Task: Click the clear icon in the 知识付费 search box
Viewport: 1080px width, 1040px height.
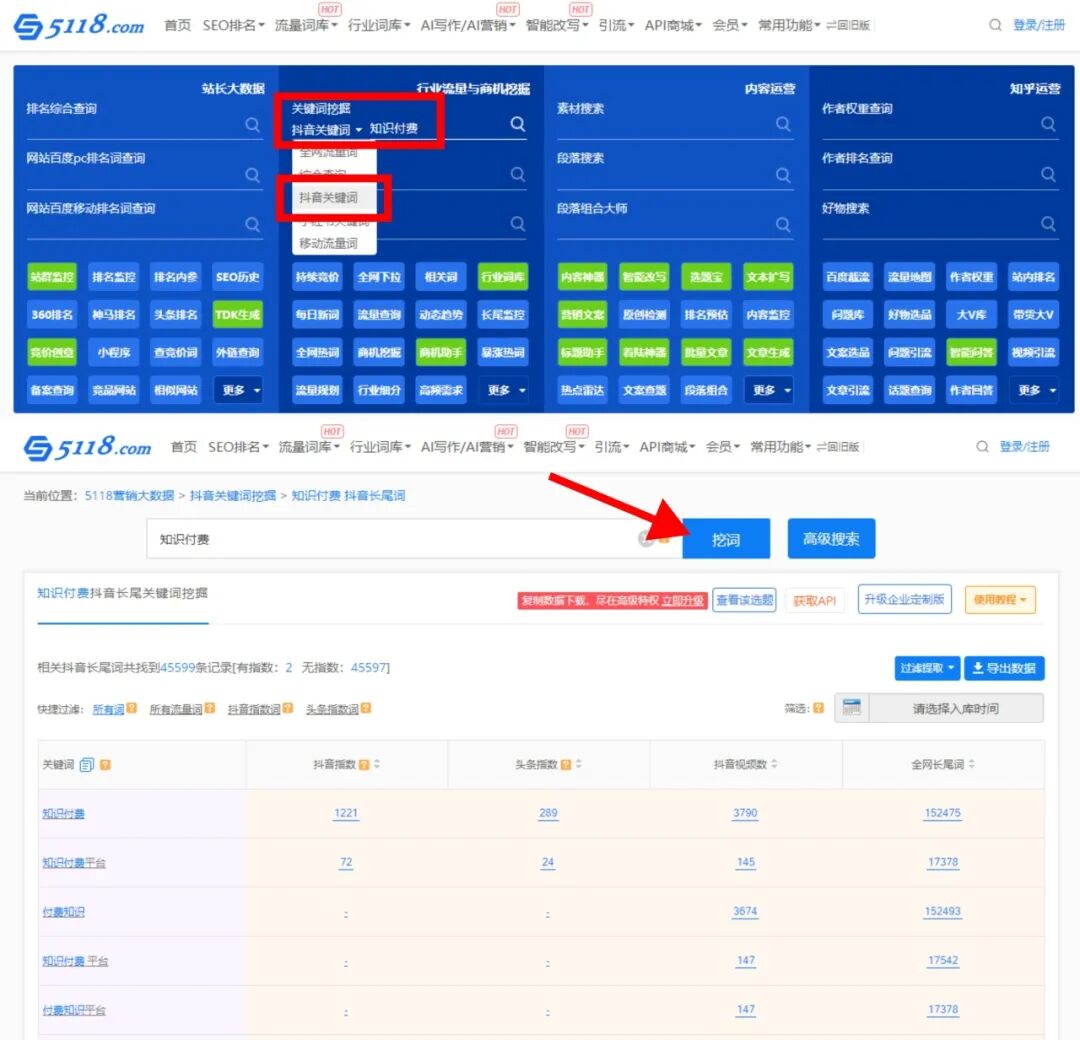Action: point(646,539)
